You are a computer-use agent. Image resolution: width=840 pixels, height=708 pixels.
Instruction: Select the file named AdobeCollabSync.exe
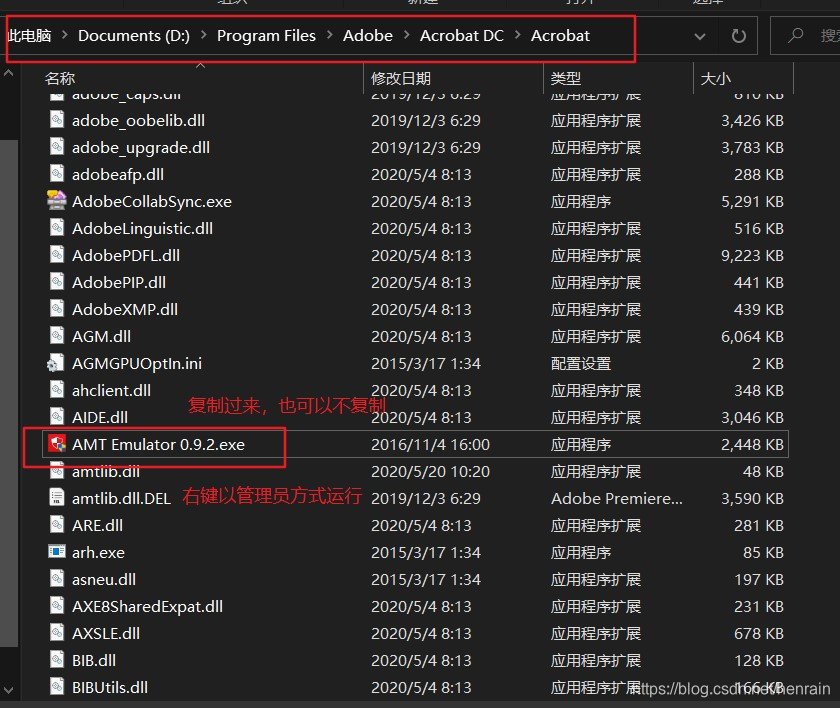(x=152, y=201)
